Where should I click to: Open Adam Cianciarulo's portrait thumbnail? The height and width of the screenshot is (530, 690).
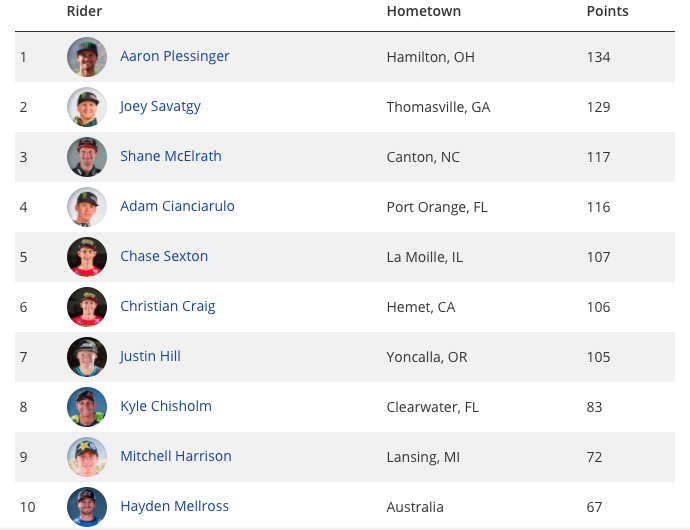87,207
